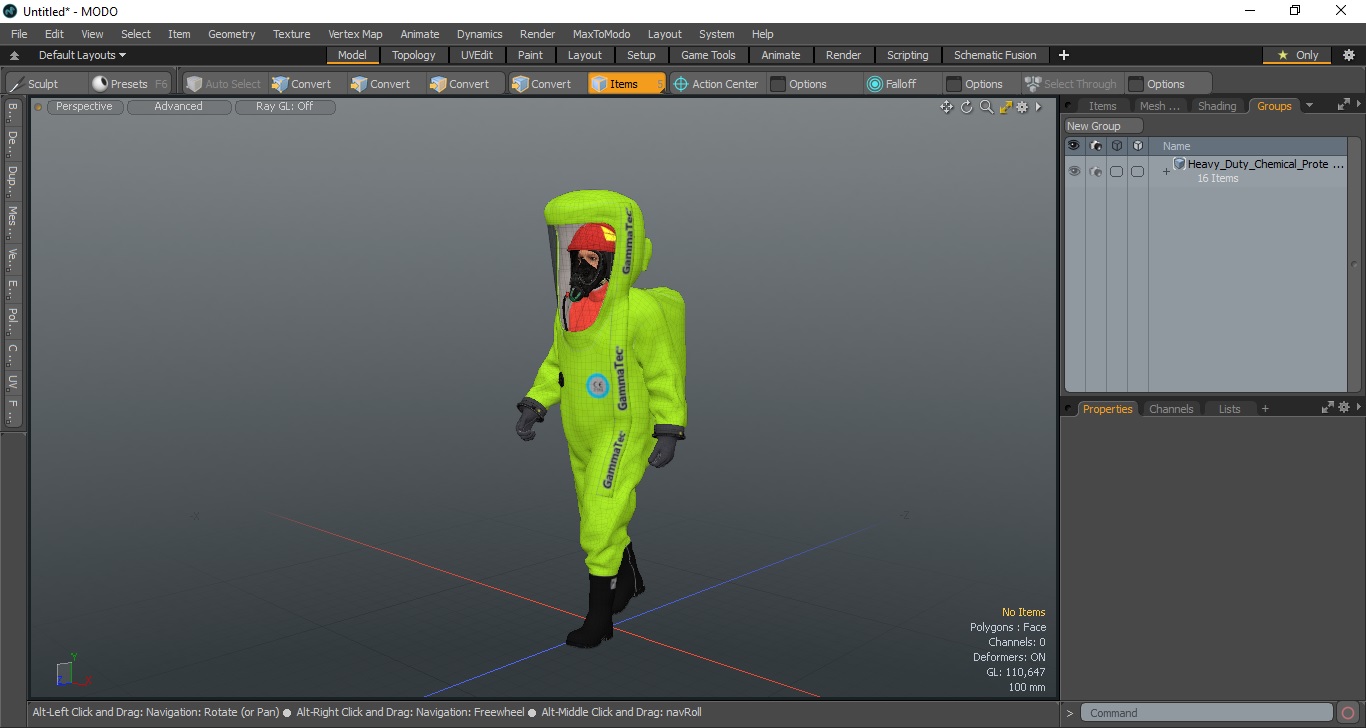Image resolution: width=1366 pixels, height=728 pixels.
Task: Switch to the Channels tab
Action: click(1171, 409)
